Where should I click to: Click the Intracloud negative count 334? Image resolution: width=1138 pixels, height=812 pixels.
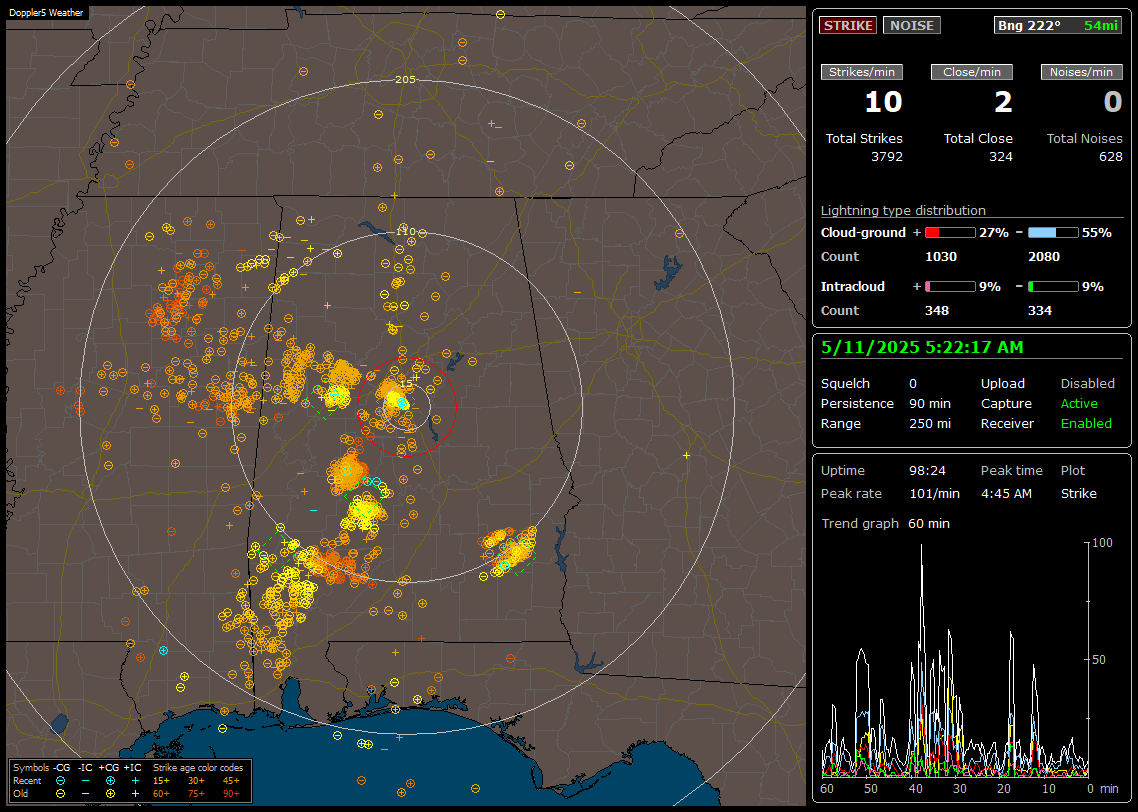point(1040,311)
